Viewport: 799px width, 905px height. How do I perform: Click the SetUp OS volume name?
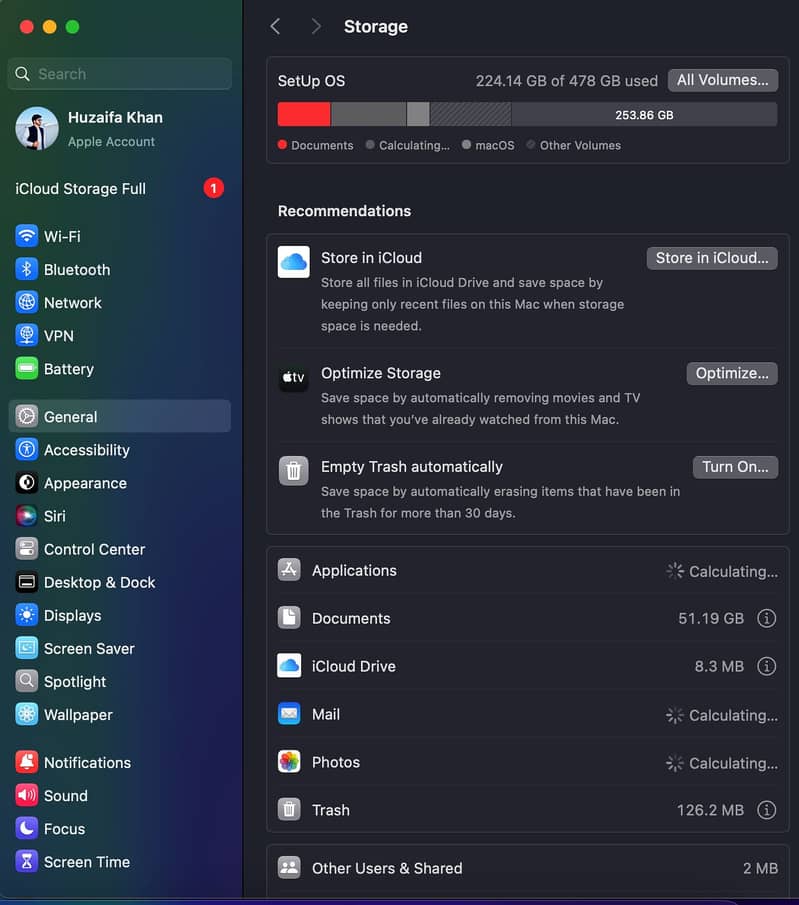[311, 81]
